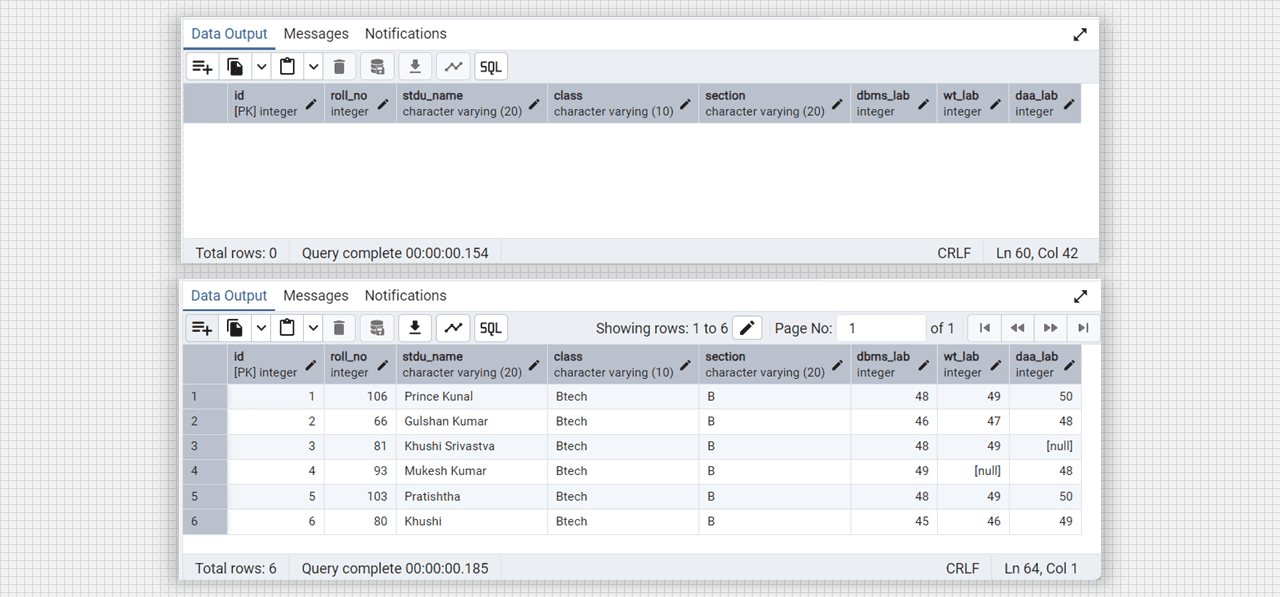The image size is (1280, 597).
Task: Click [null] cell in daa_lab column
Action: pyautogui.click(x=1045, y=446)
